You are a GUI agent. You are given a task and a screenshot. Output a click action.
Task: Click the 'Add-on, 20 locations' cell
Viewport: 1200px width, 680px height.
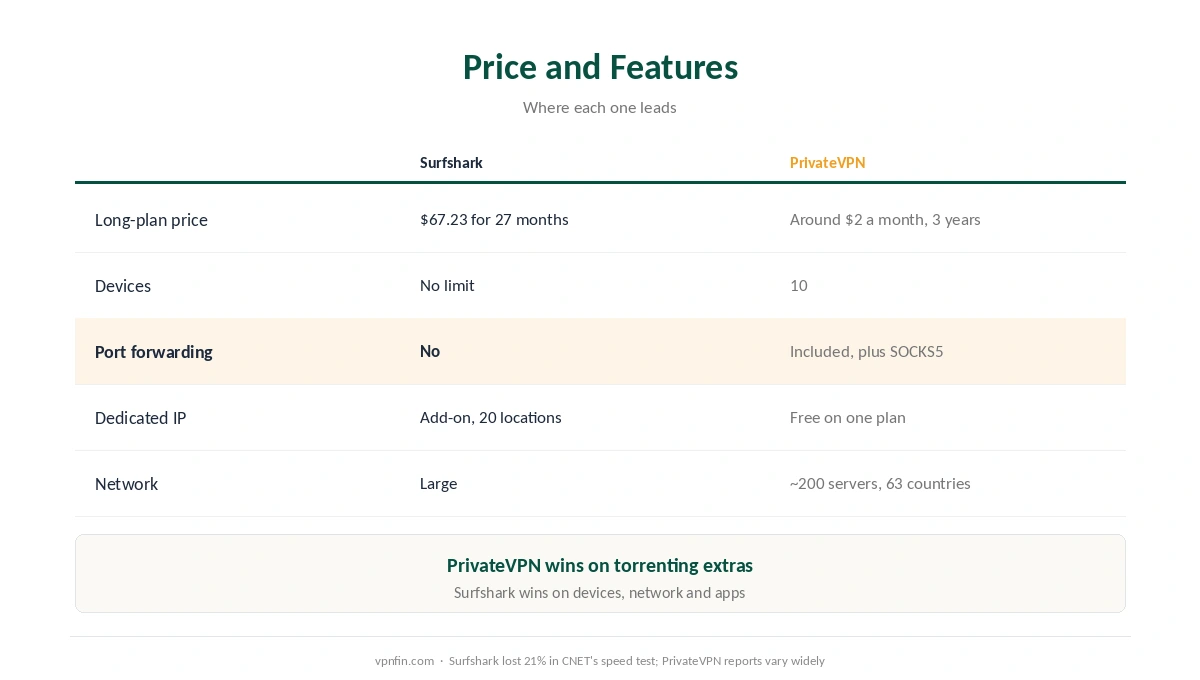tap(491, 418)
